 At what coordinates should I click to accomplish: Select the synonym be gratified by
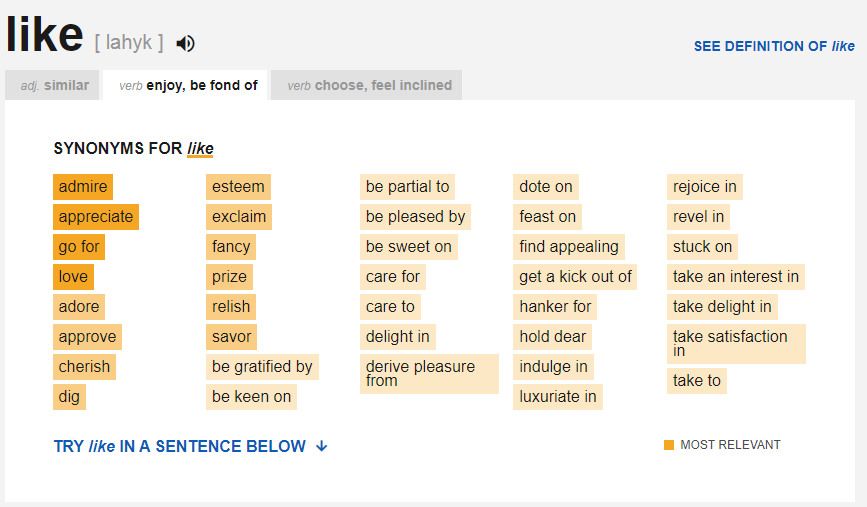click(x=262, y=367)
